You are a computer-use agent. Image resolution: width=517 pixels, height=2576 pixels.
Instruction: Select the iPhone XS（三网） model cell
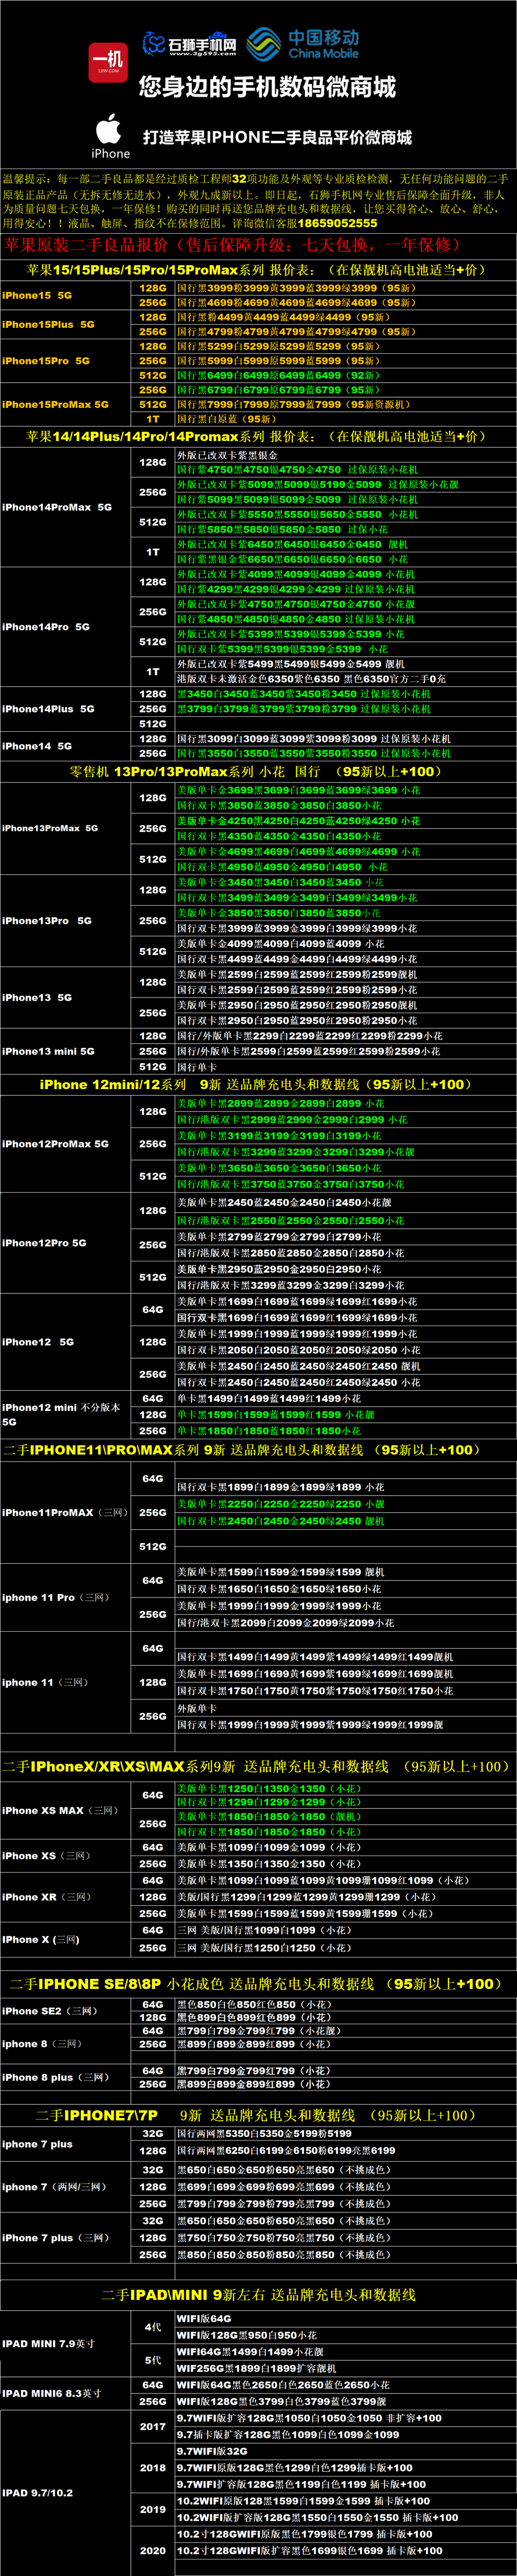pyautogui.click(x=66, y=1855)
